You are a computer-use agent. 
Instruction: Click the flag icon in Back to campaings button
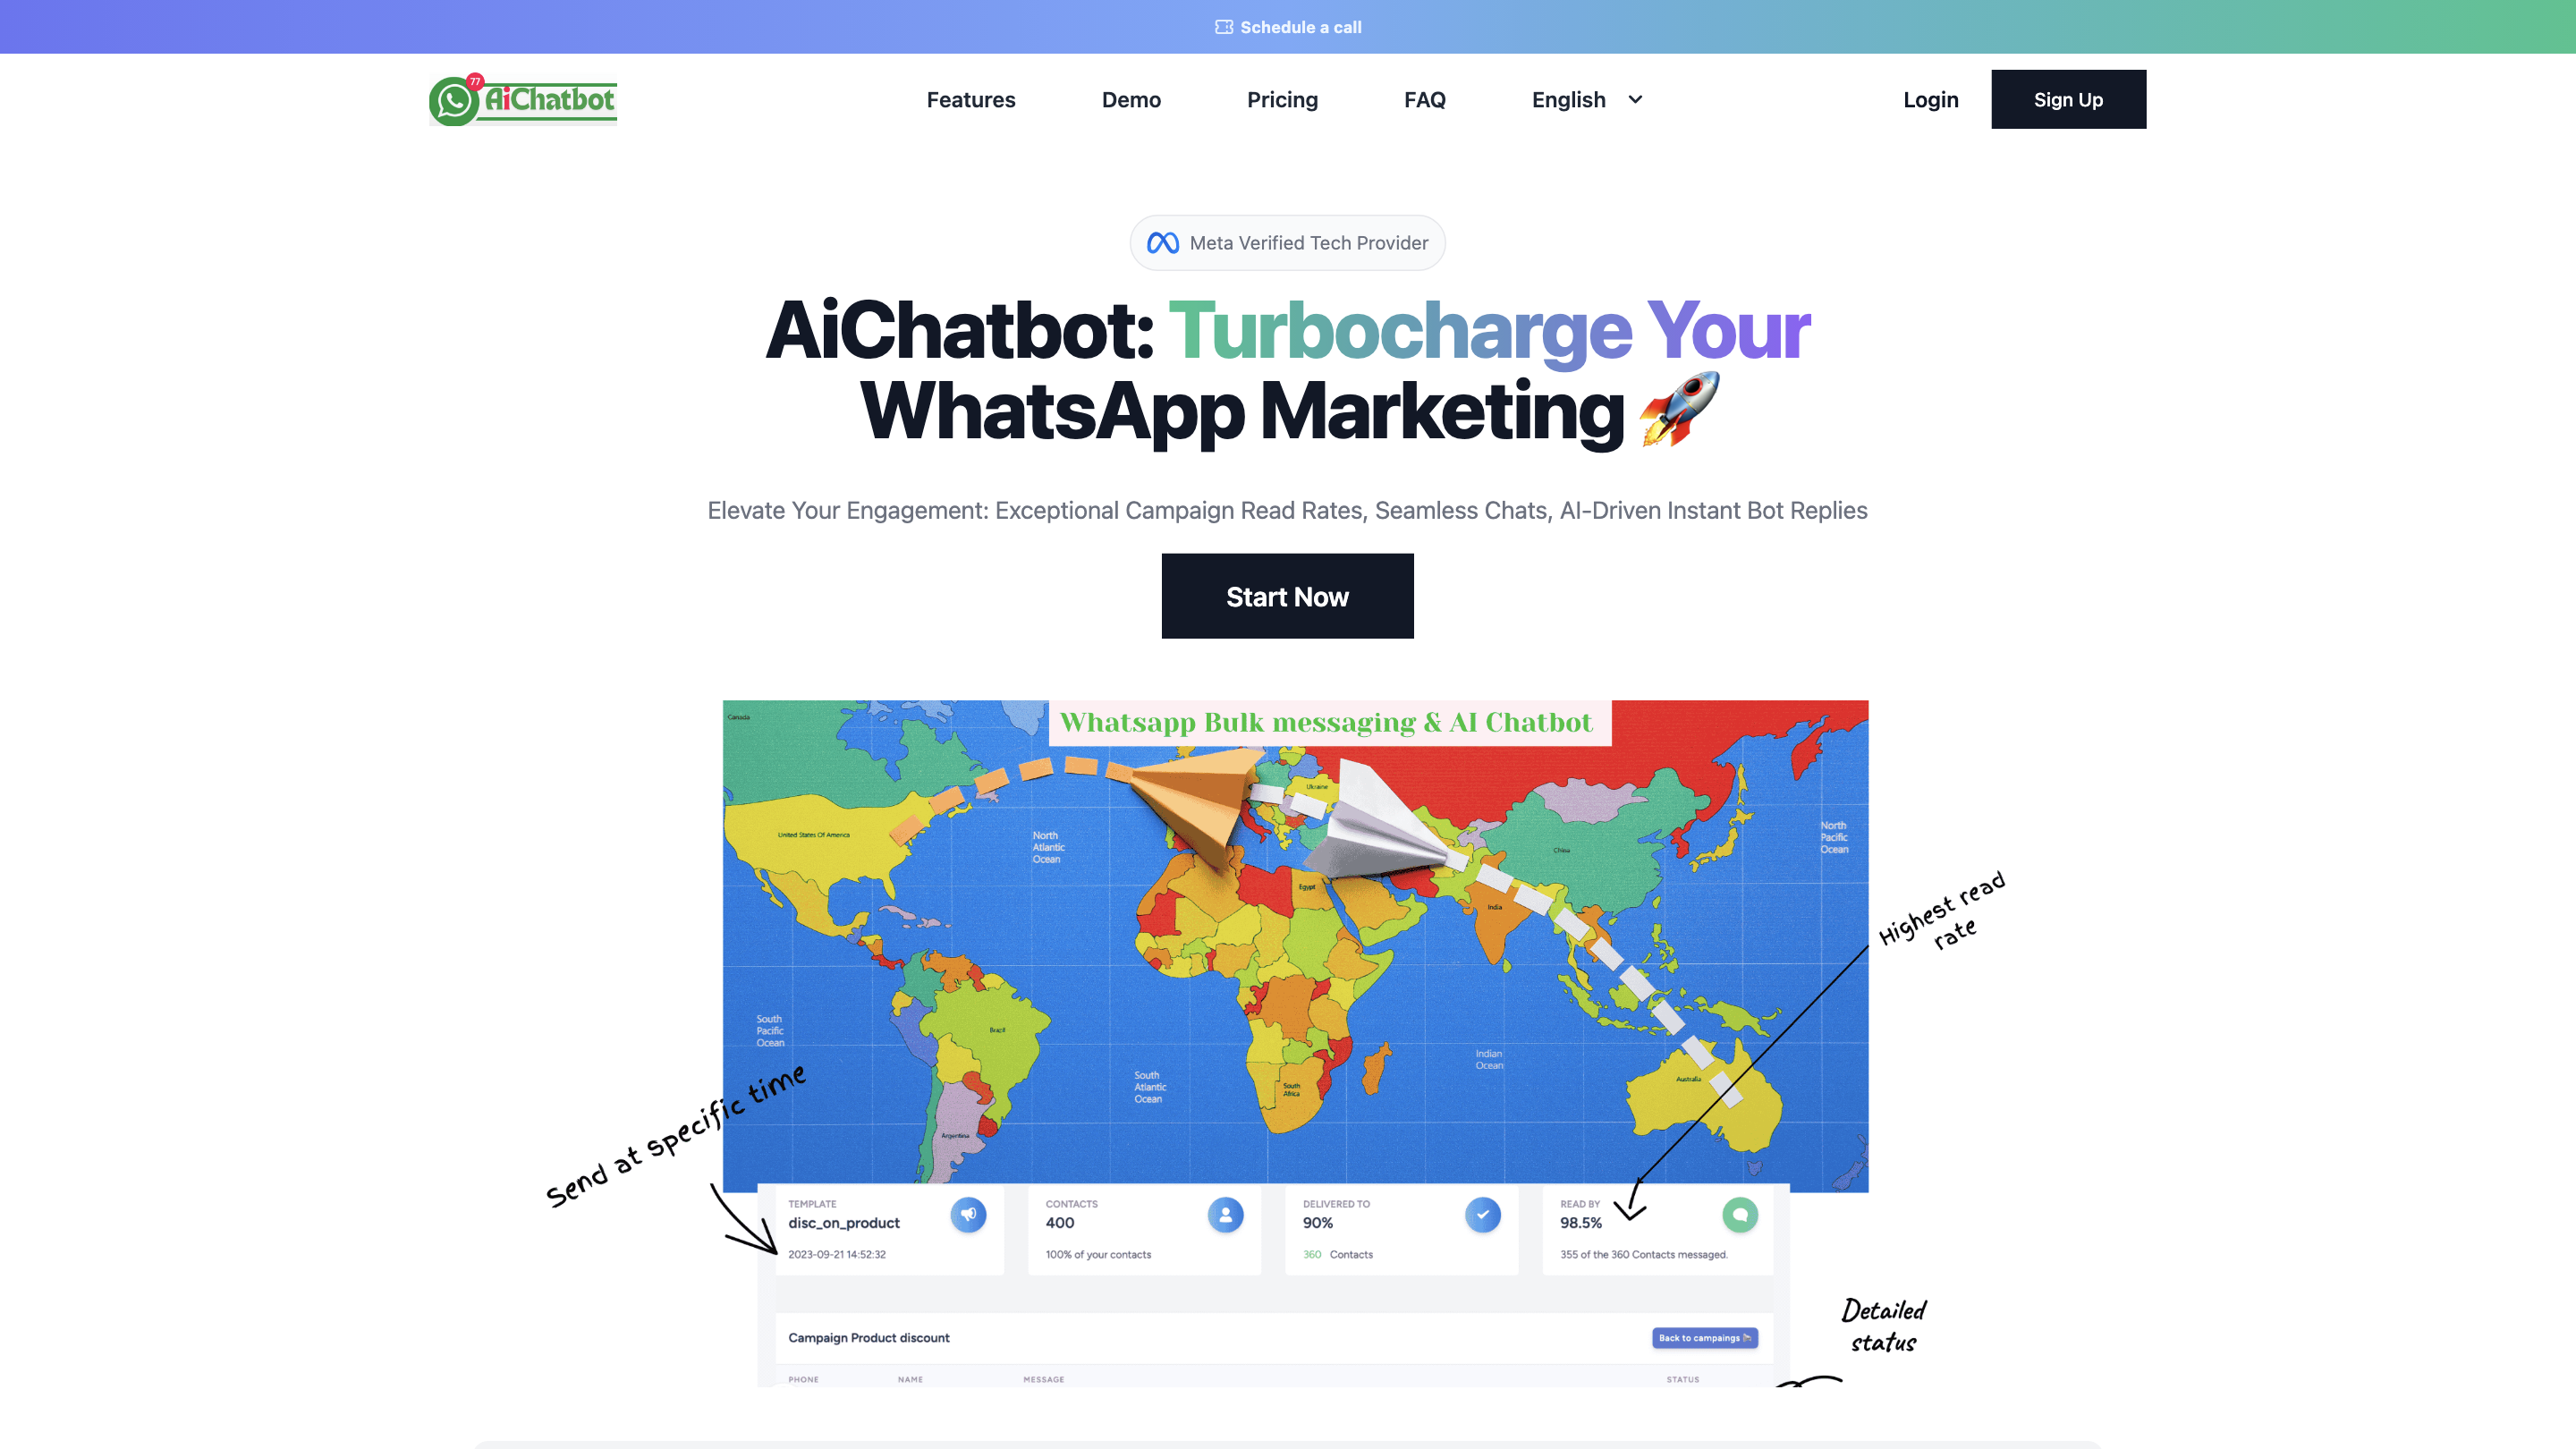1747,1338
